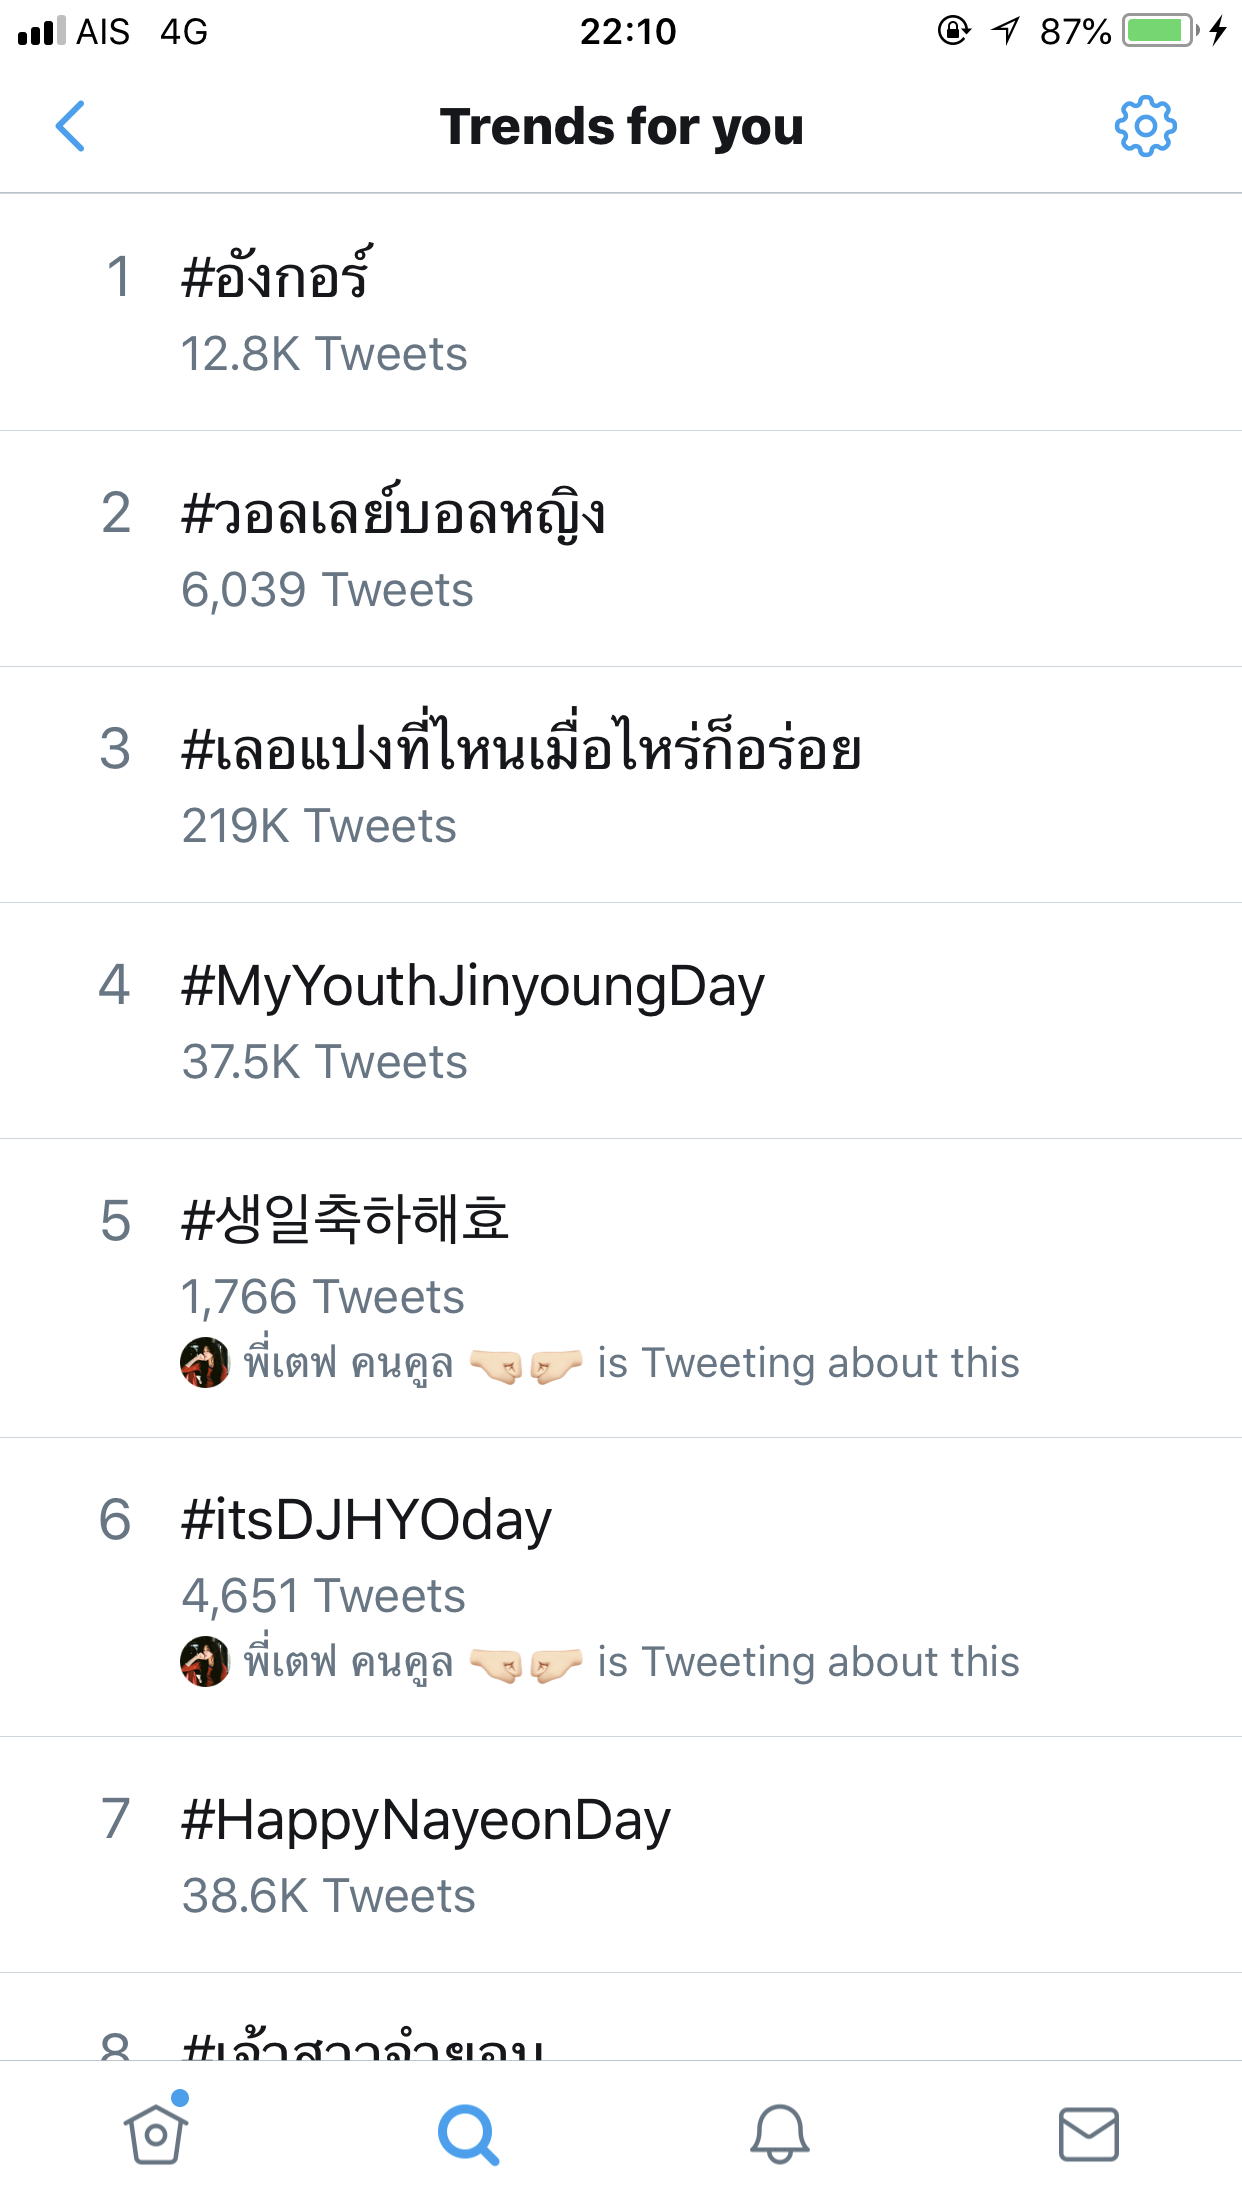Tap profile avatar under Korean hashtag trend

tap(205, 1363)
